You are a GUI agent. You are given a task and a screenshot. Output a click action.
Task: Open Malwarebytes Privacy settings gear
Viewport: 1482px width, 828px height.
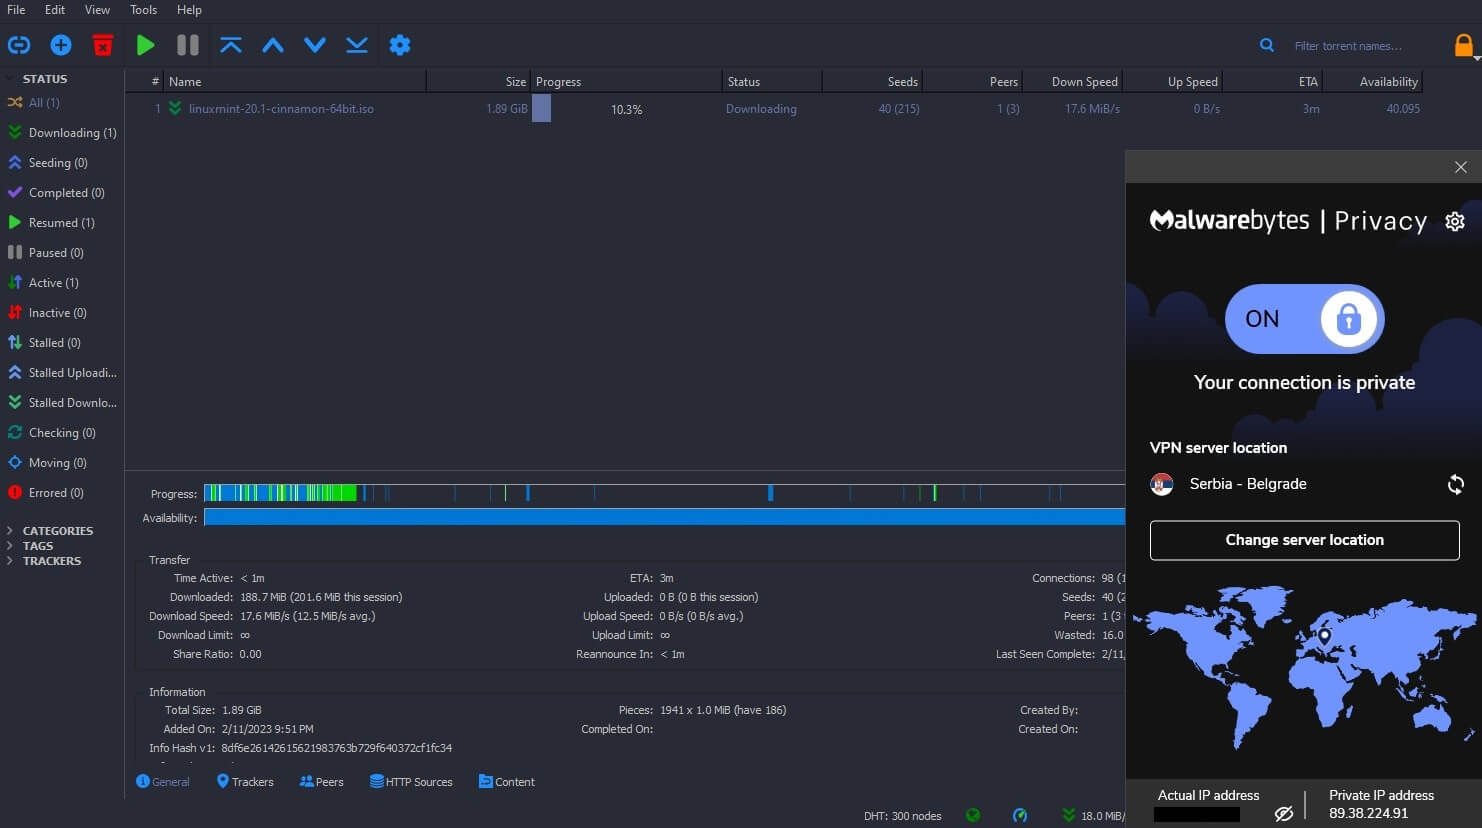click(x=1455, y=221)
